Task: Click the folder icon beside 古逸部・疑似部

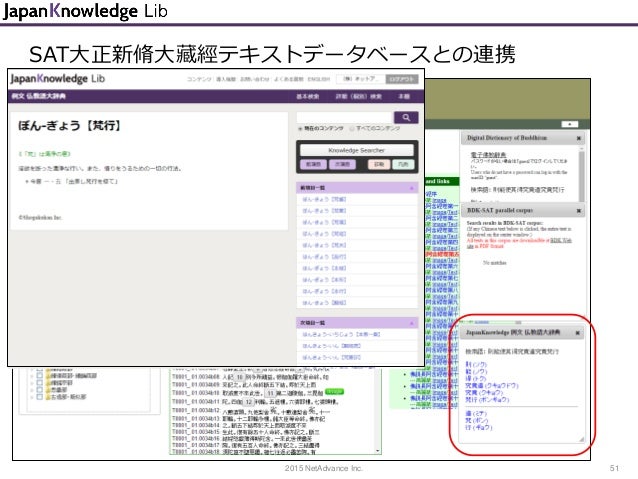Action: coord(48,397)
